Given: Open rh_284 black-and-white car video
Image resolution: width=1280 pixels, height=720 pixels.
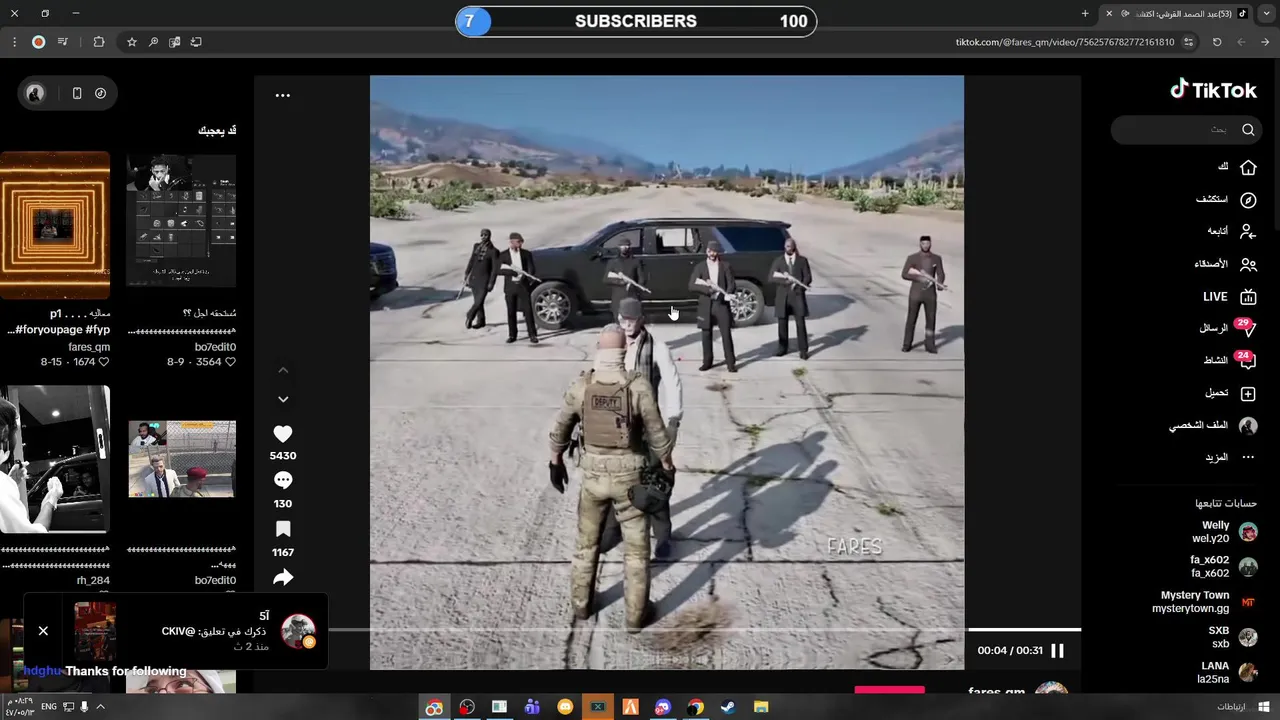Looking at the screenshot, I should click(55, 460).
